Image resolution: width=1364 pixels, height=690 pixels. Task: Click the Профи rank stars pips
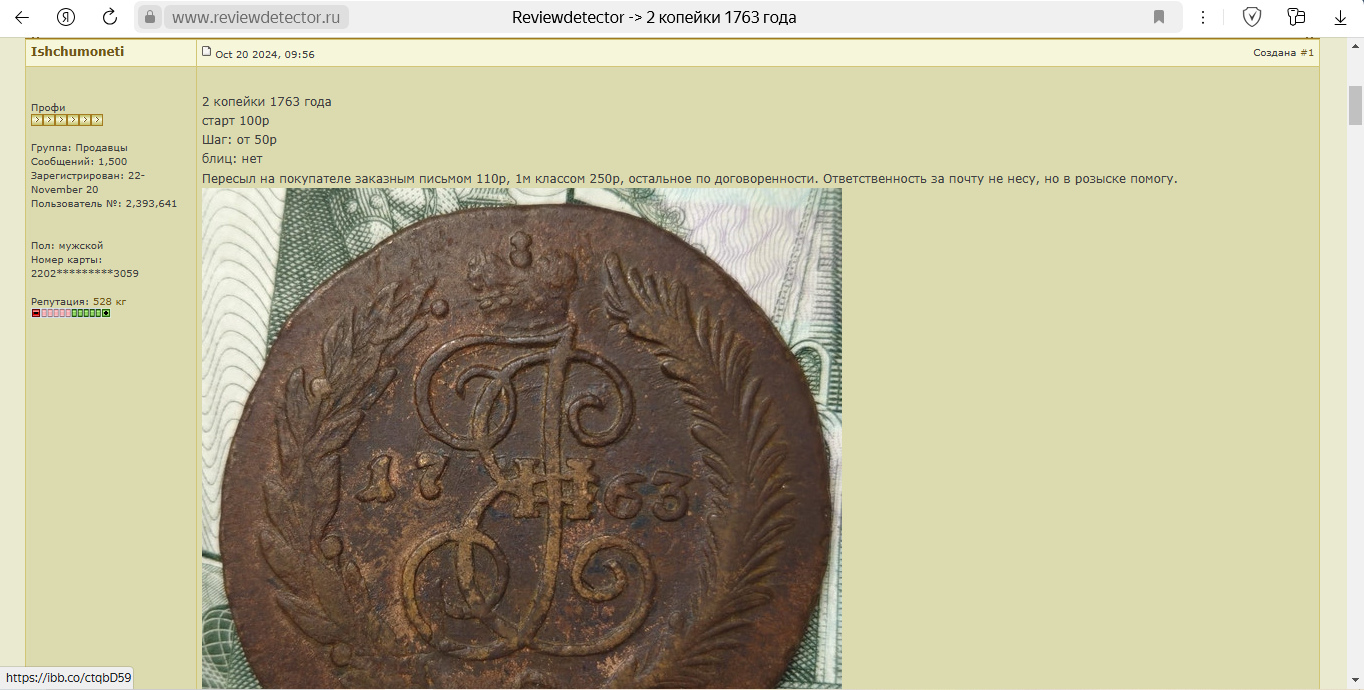(x=67, y=120)
